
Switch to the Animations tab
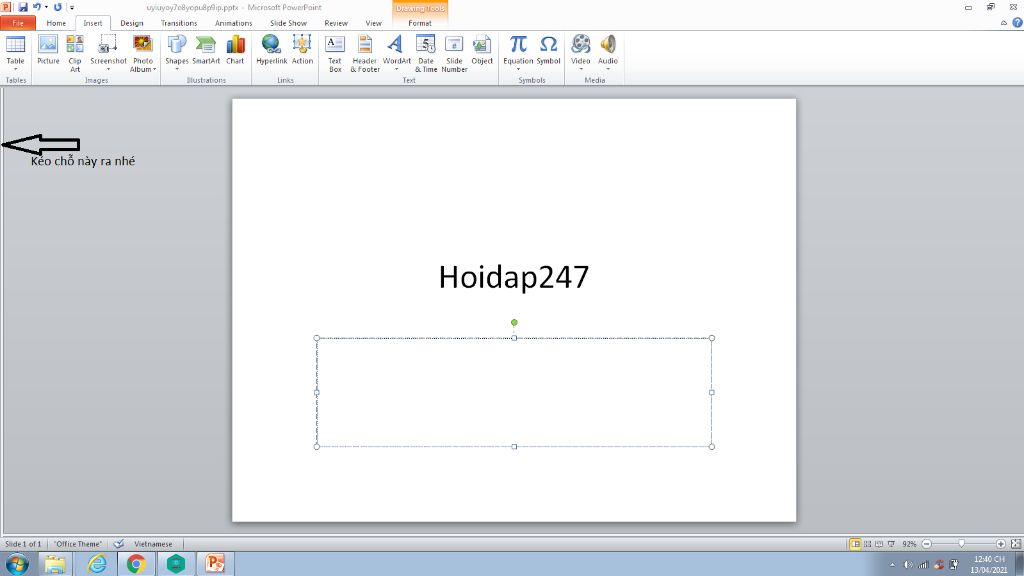point(233,23)
